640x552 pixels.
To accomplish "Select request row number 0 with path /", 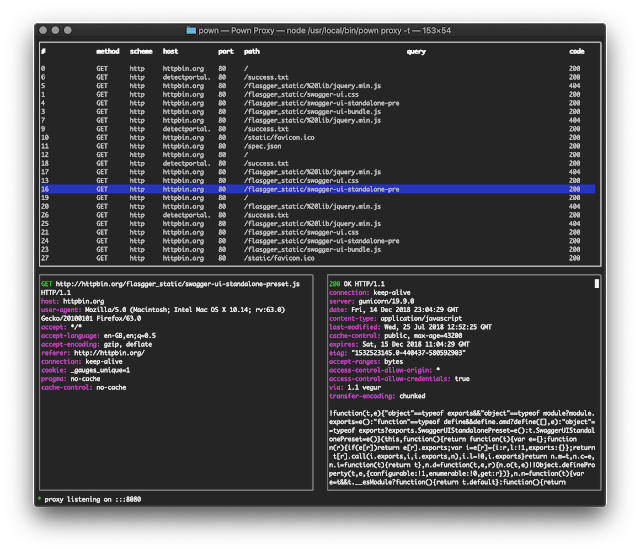I will (x=318, y=69).
